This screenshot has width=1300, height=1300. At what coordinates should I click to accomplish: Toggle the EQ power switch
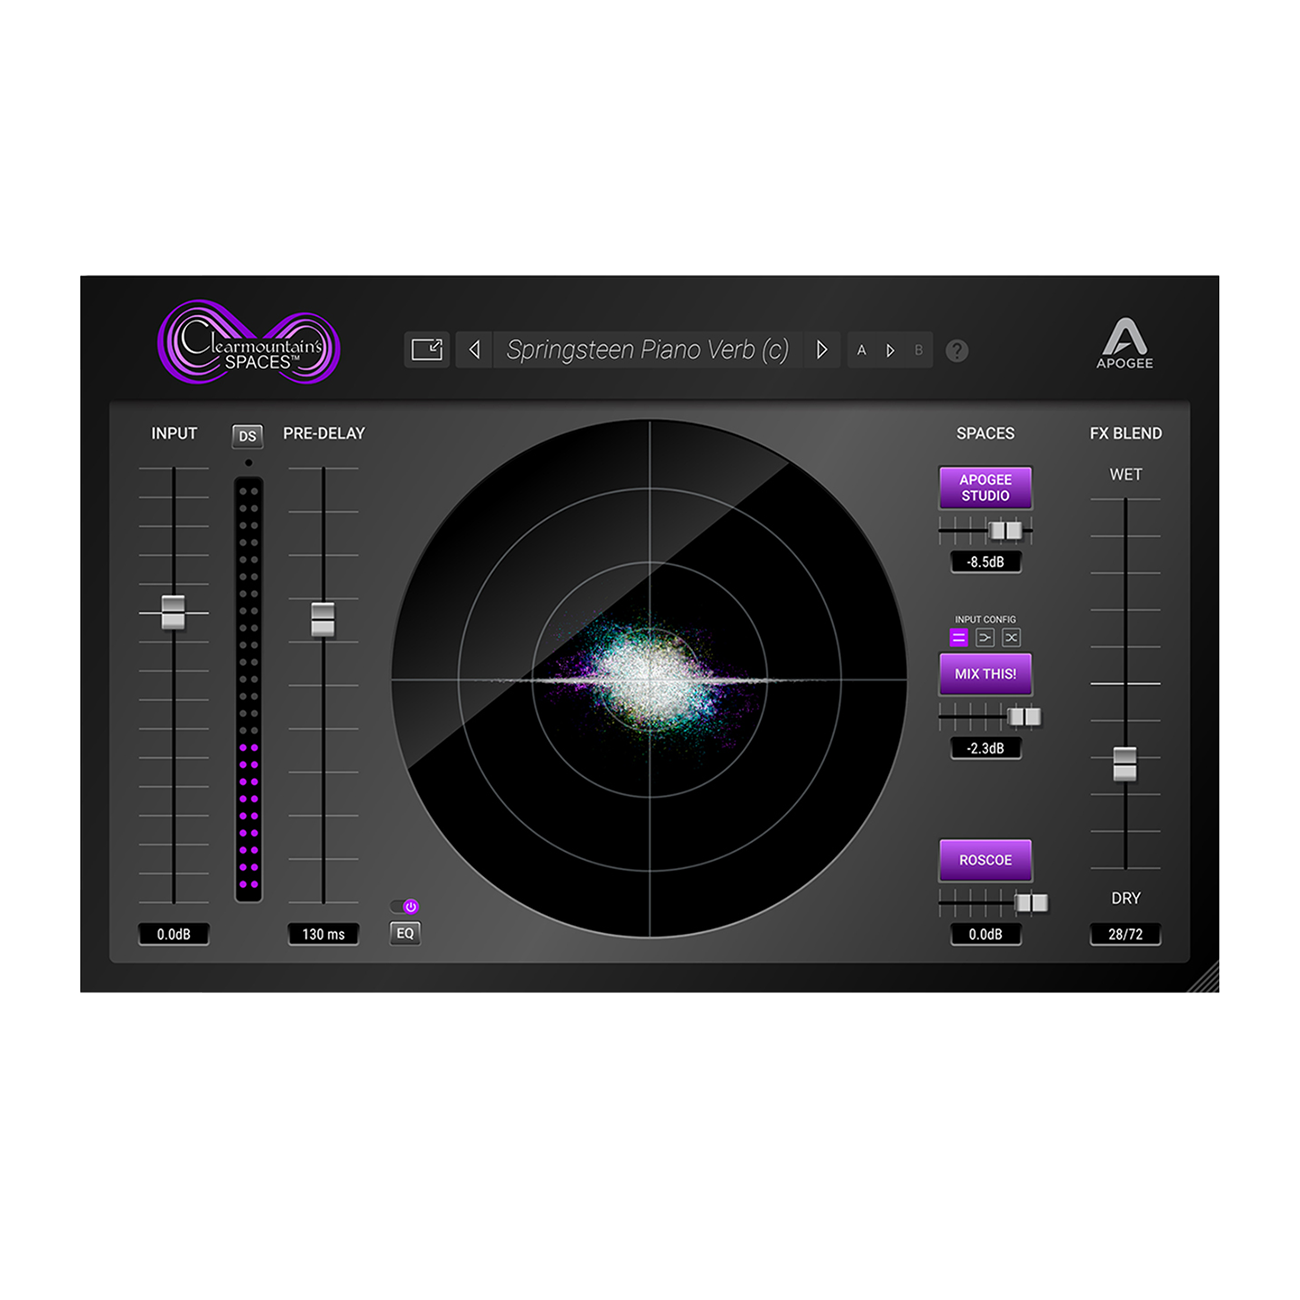point(405,906)
